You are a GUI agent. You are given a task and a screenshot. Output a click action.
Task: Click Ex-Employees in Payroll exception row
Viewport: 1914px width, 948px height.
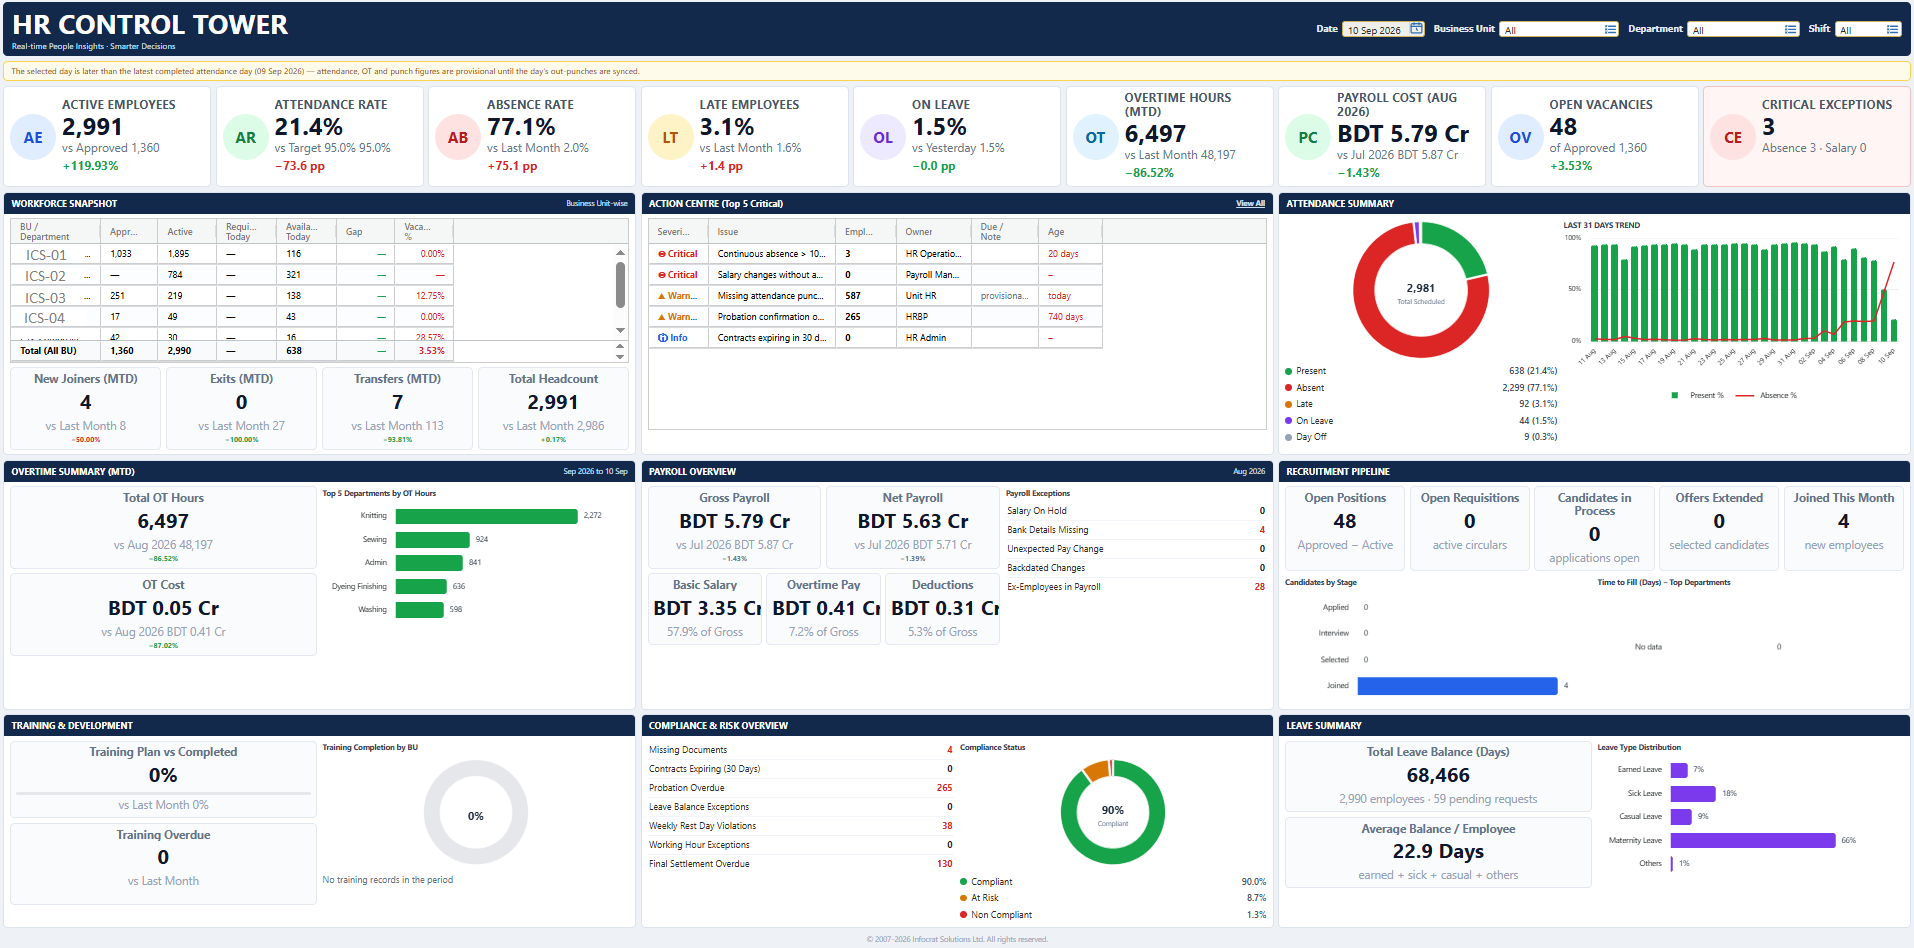coord(1136,587)
